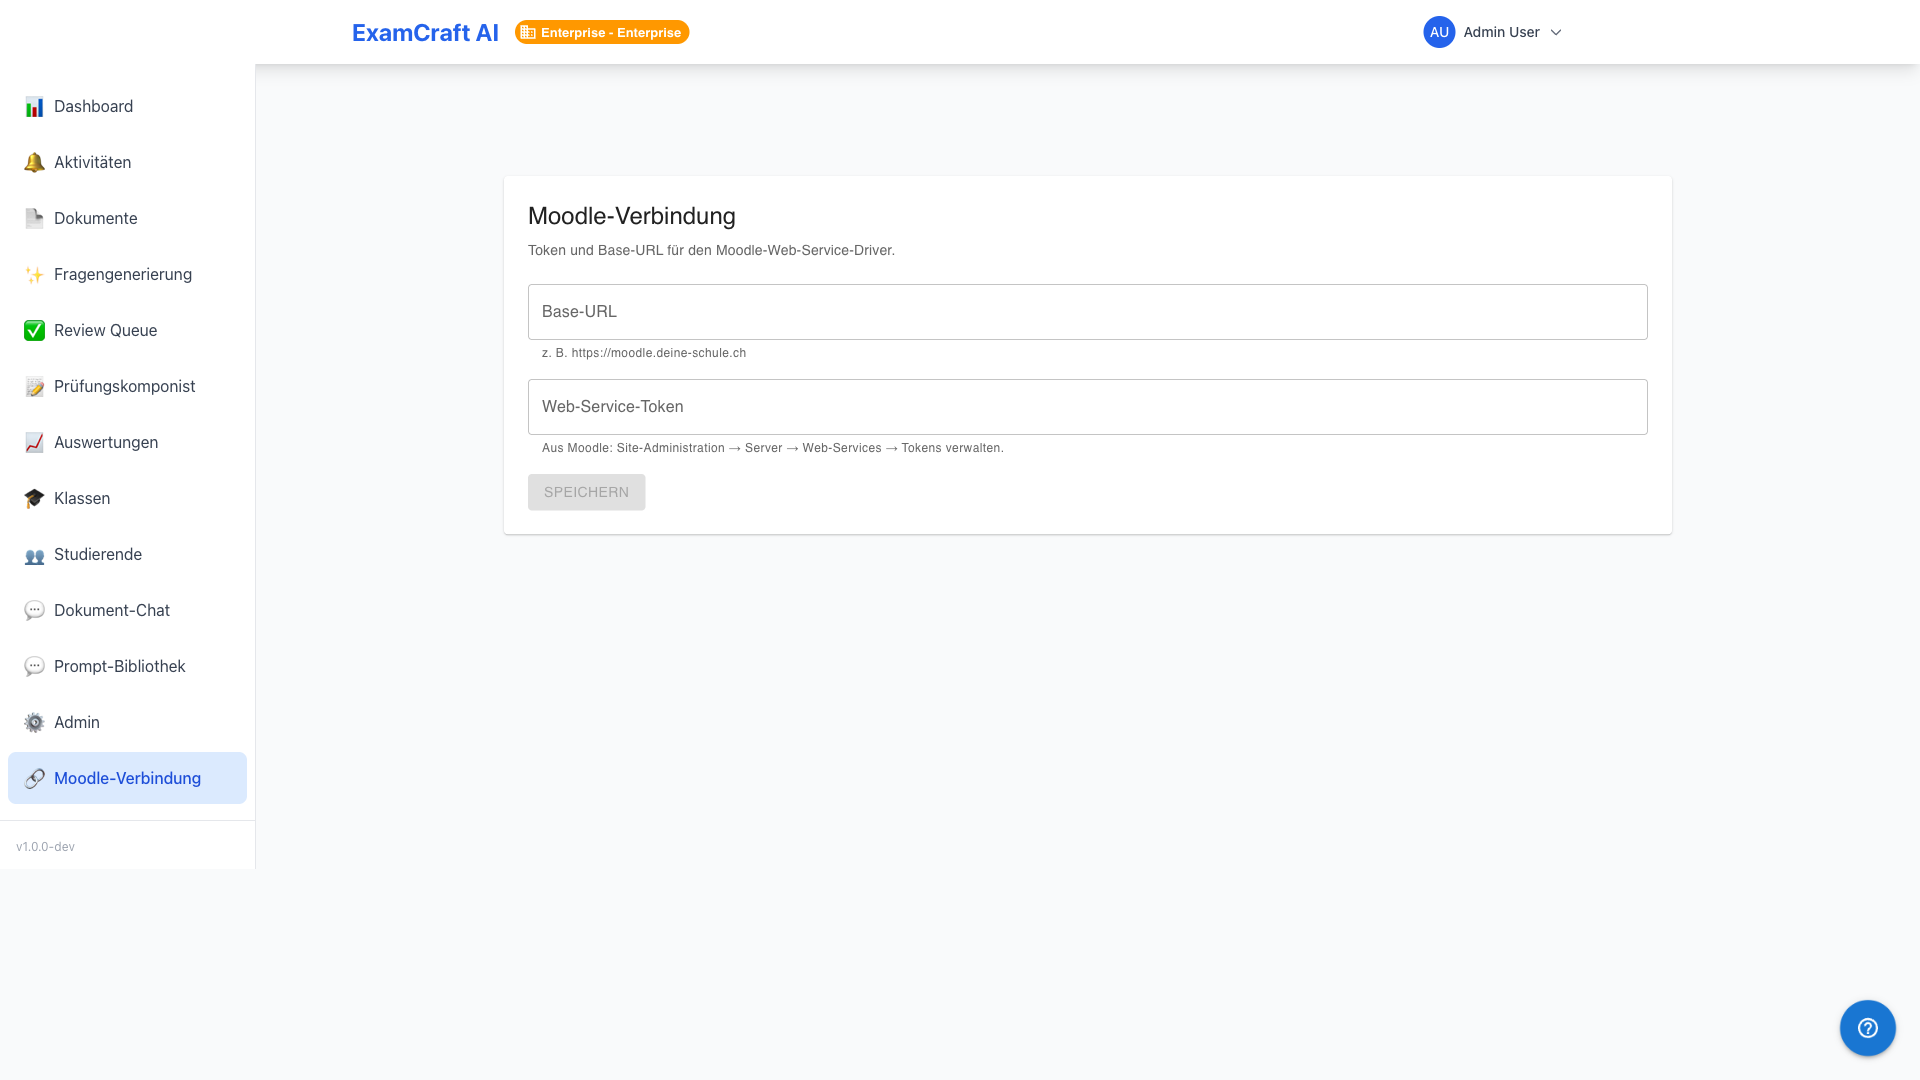
Task: Click the Prüfungskomponist memo icon
Action: pos(34,387)
